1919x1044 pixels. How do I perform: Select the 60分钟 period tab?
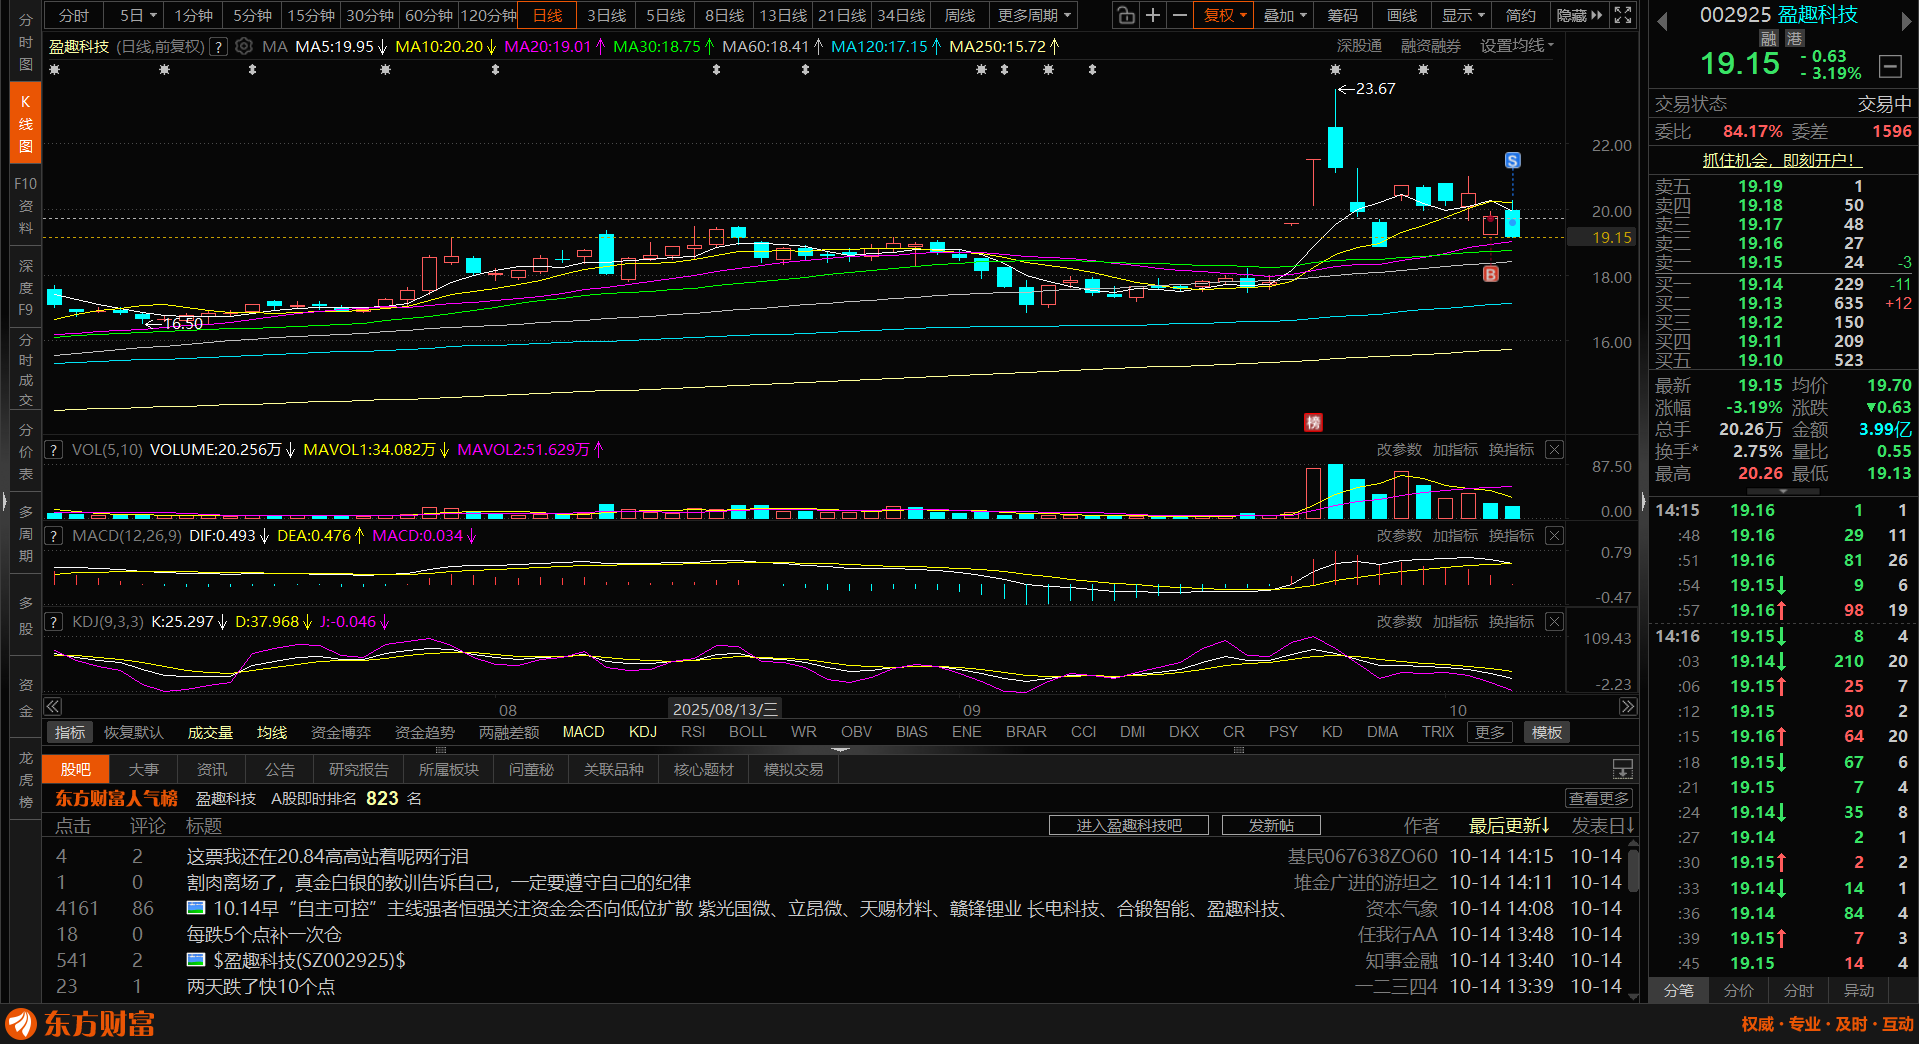click(429, 15)
